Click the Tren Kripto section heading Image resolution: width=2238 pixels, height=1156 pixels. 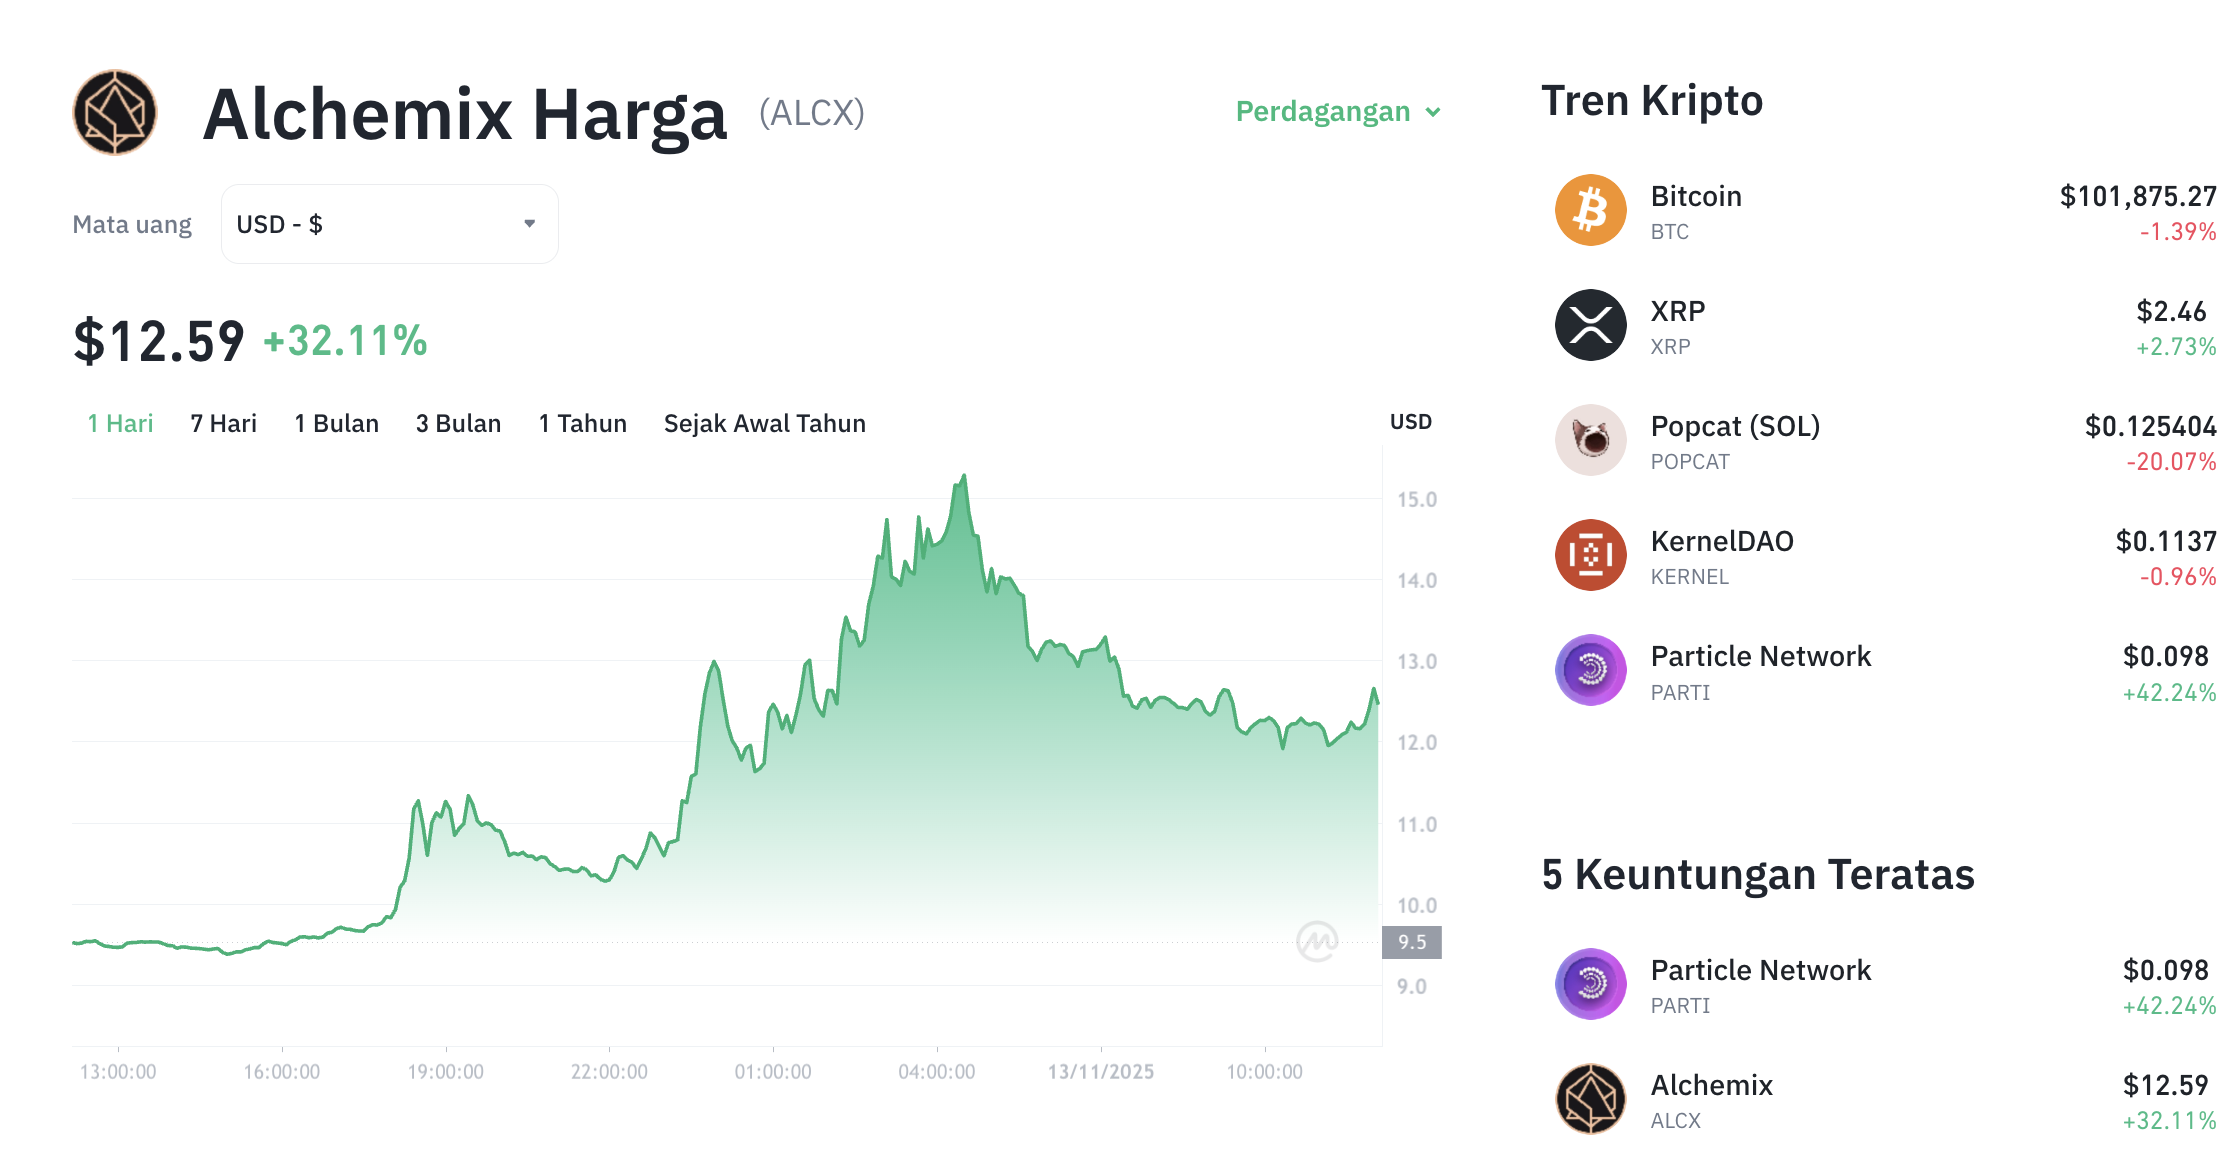[x=1653, y=100]
